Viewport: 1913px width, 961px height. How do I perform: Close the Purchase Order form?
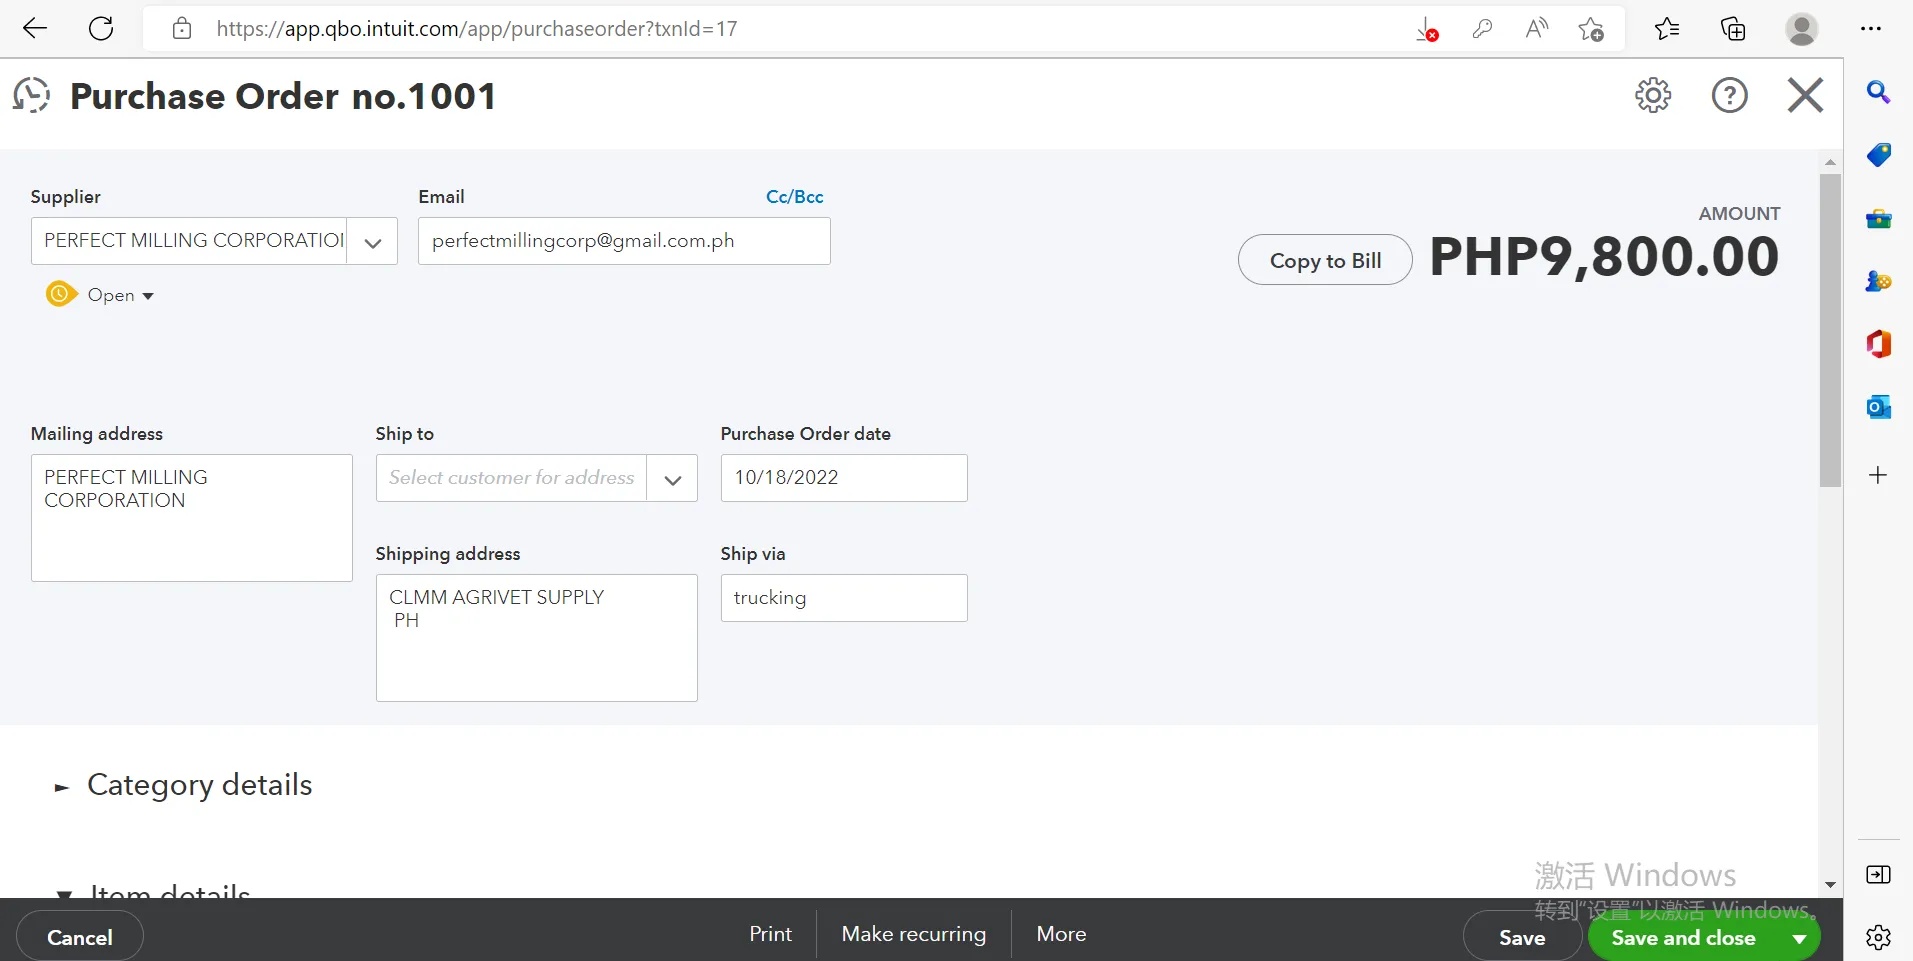point(1805,95)
